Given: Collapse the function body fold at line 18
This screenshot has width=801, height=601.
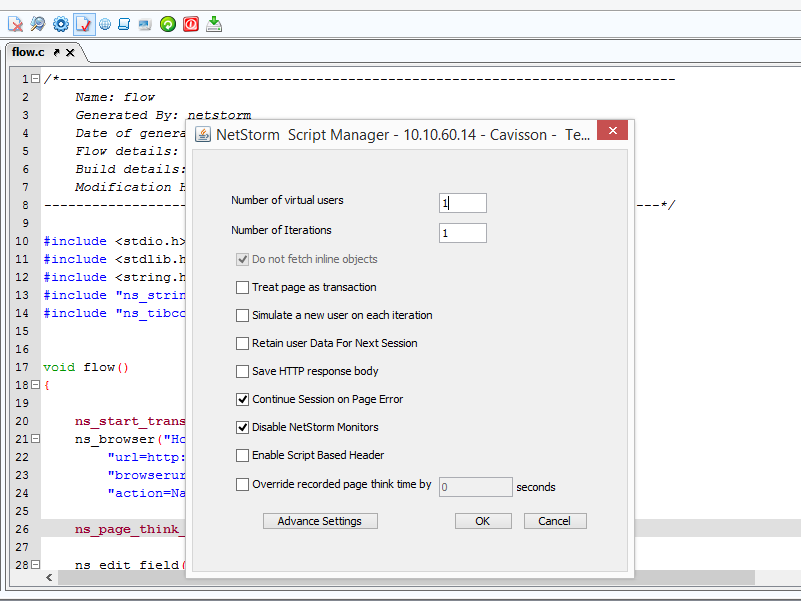Looking at the screenshot, I should point(35,384).
